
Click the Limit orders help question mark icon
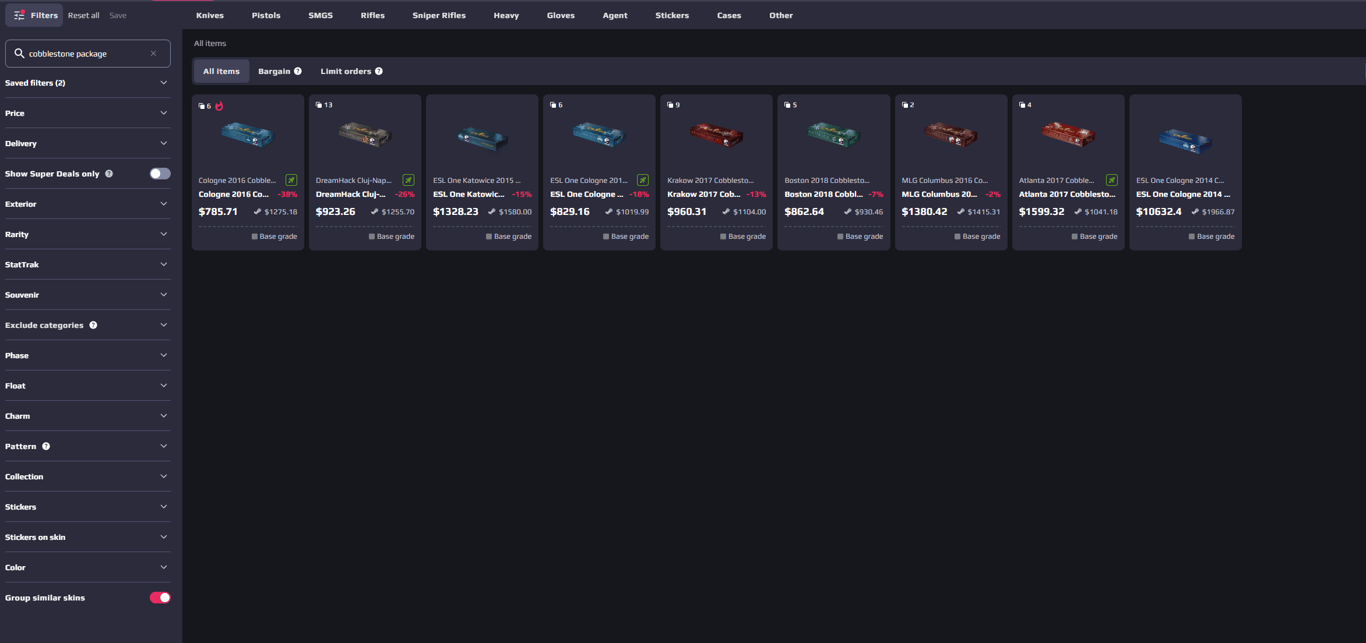tap(379, 71)
